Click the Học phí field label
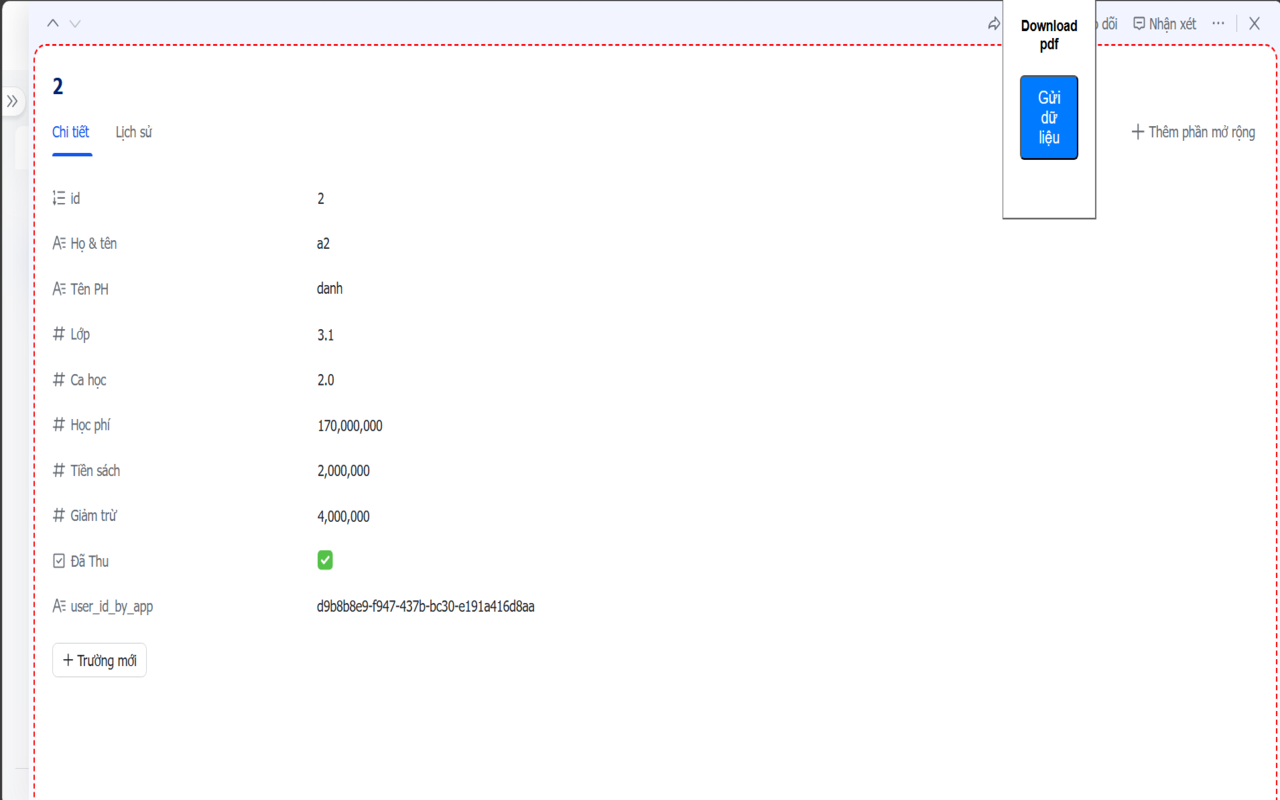The height and width of the screenshot is (800, 1280). pyautogui.click(x=90, y=425)
